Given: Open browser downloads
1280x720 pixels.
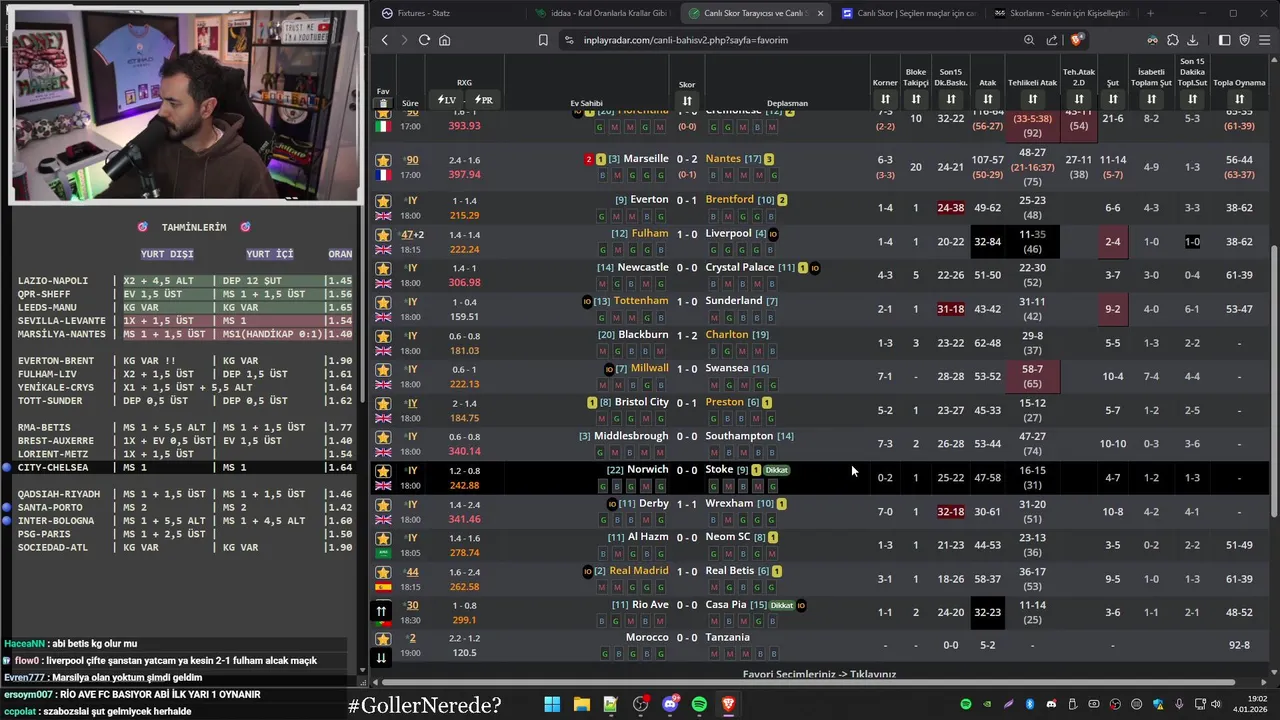Looking at the screenshot, I should pyautogui.click(x=1193, y=40).
